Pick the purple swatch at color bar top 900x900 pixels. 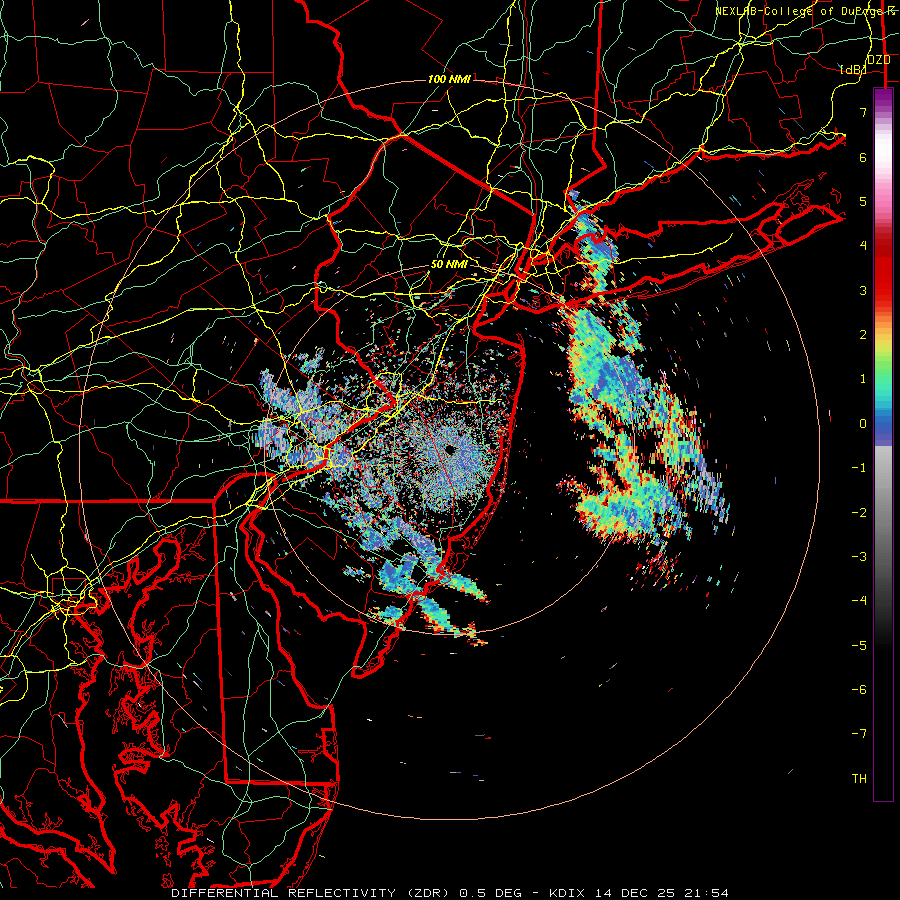coord(883,95)
